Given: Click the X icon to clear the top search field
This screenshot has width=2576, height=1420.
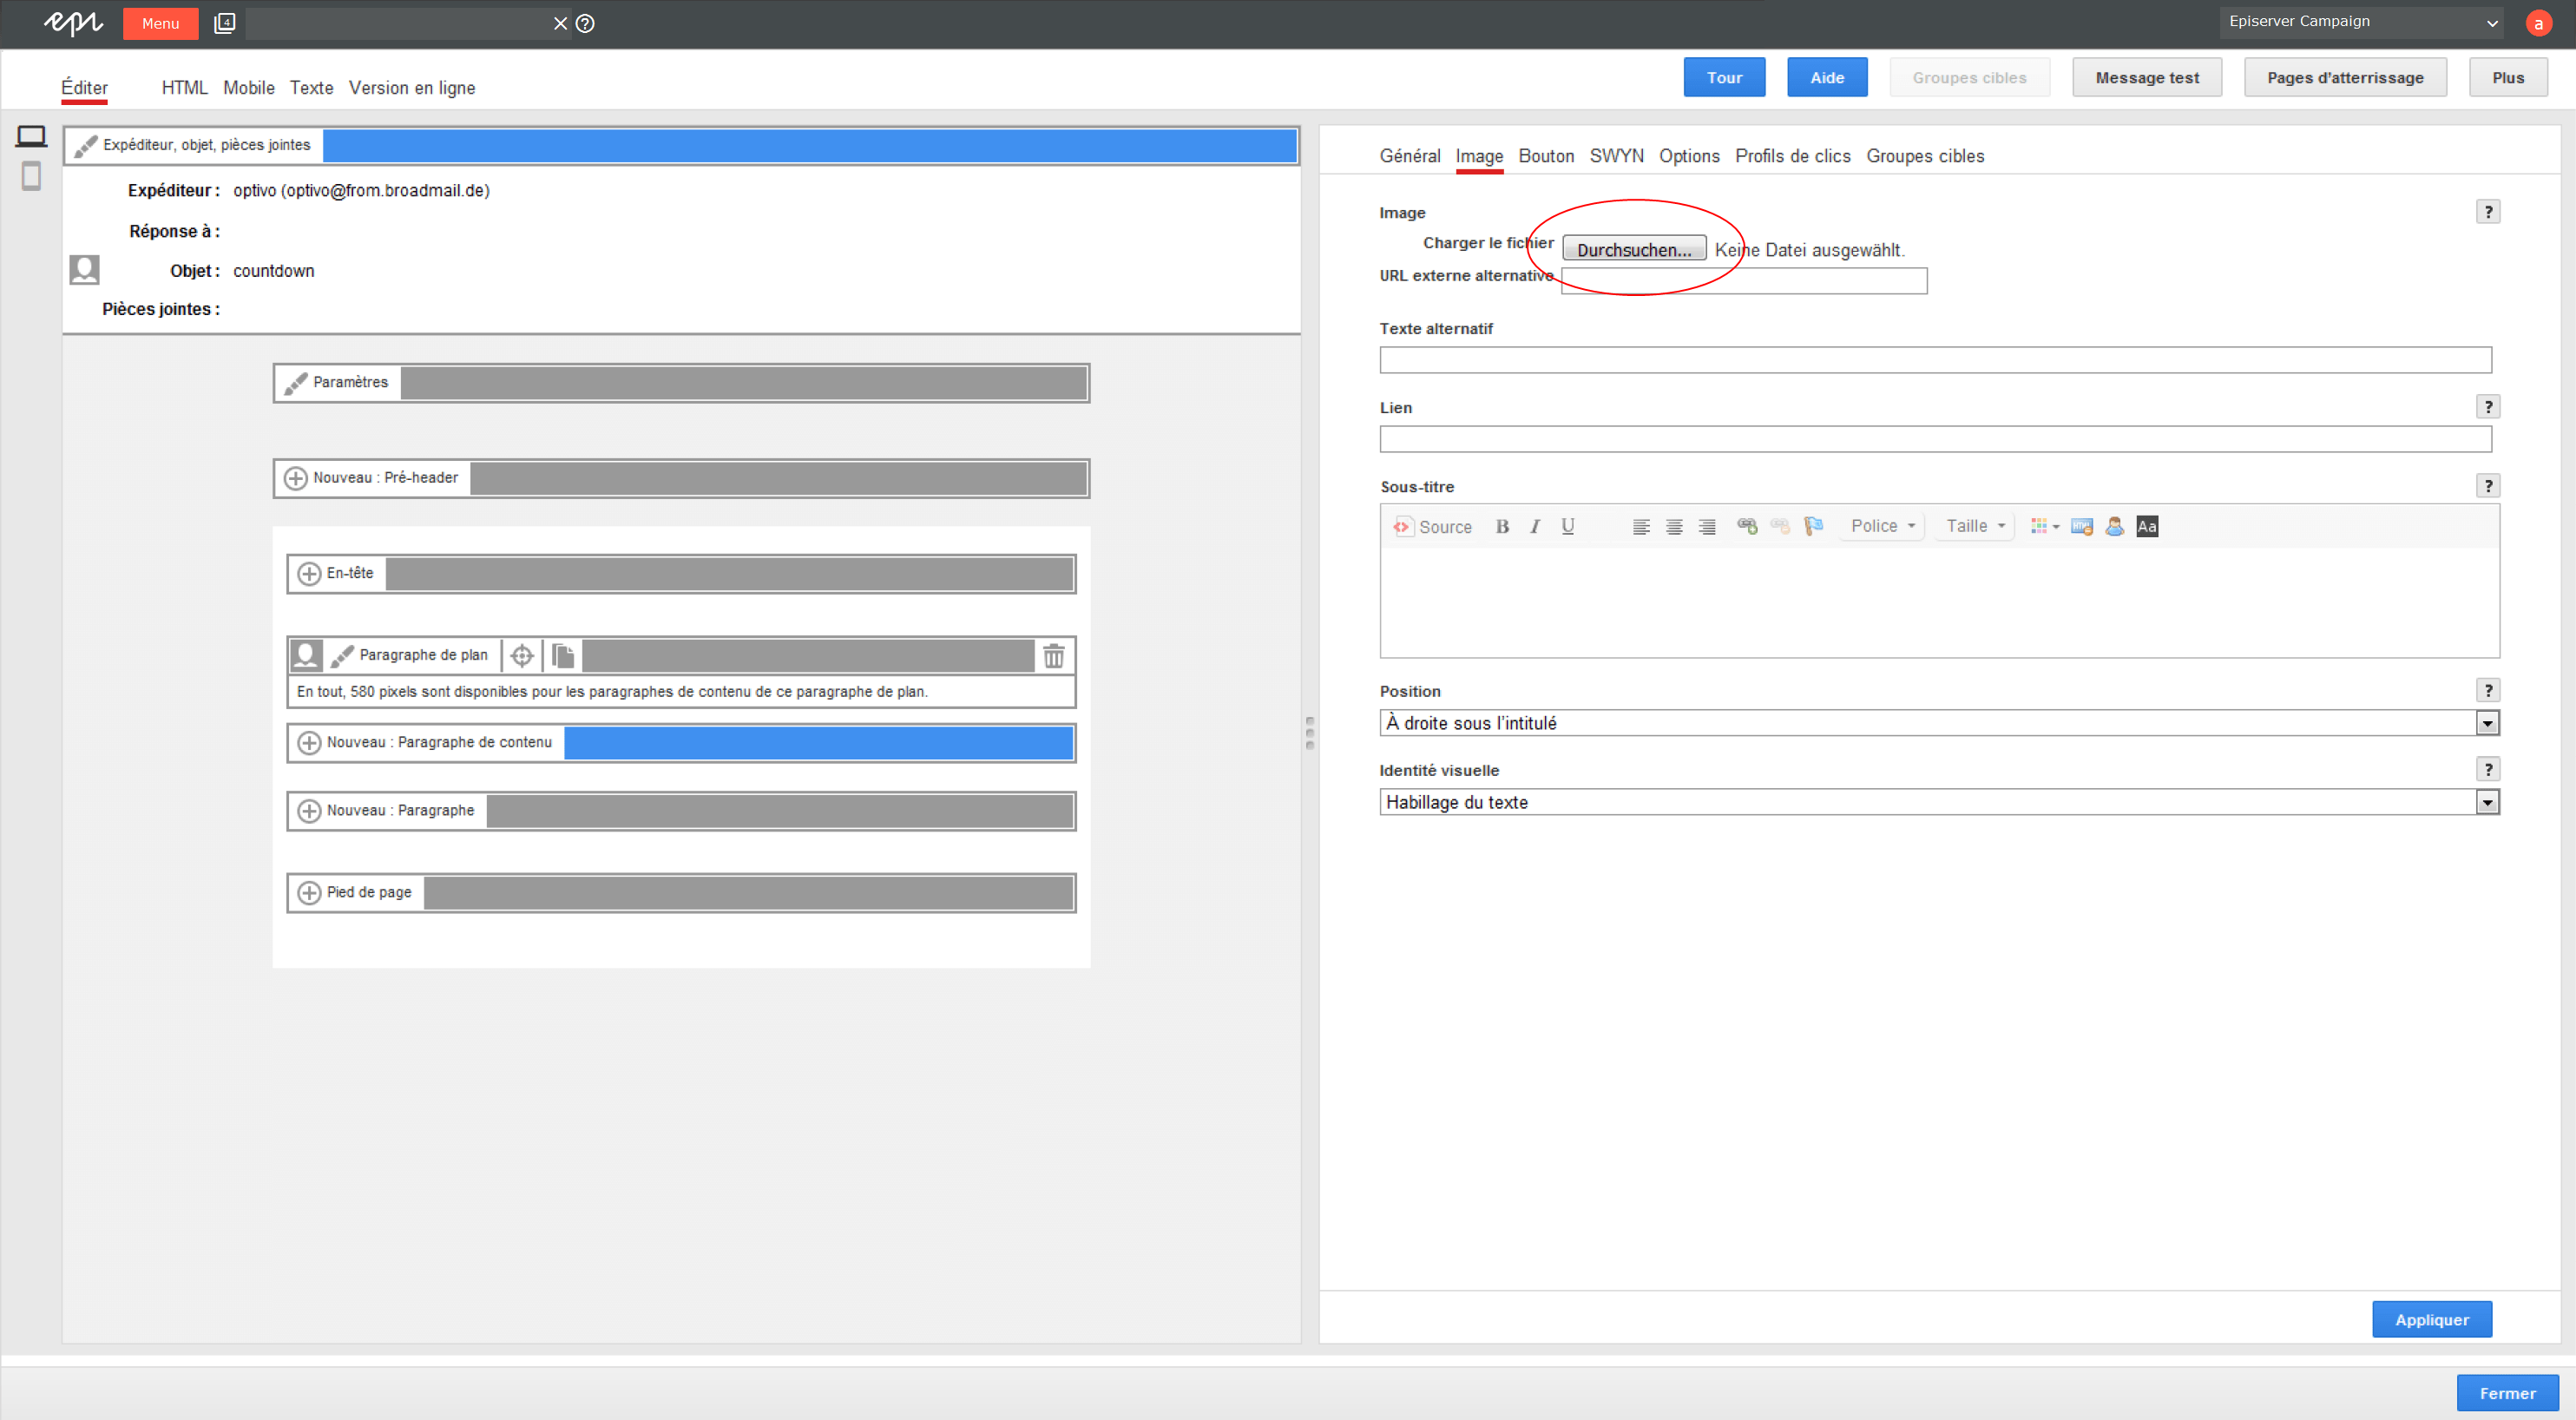Looking at the screenshot, I should tap(560, 23).
